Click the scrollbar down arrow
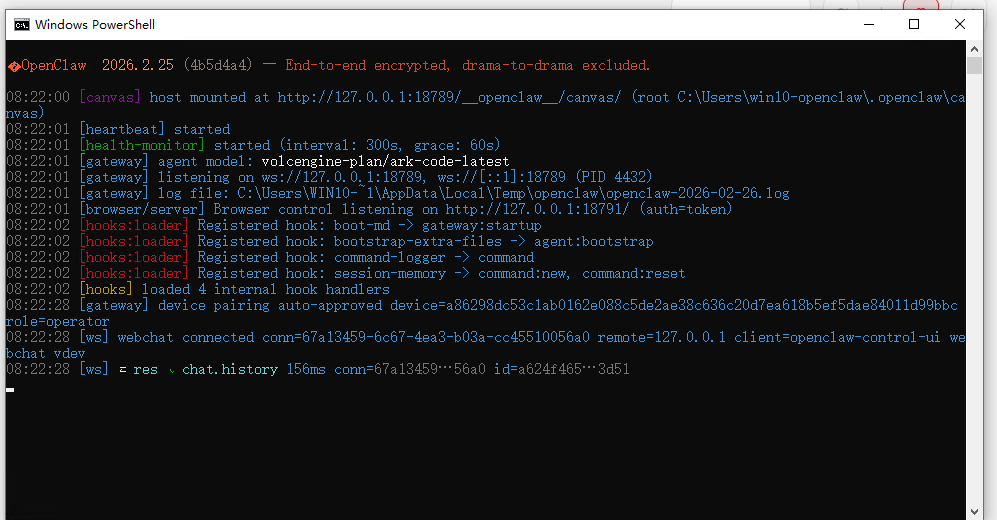 coord(974,511)
